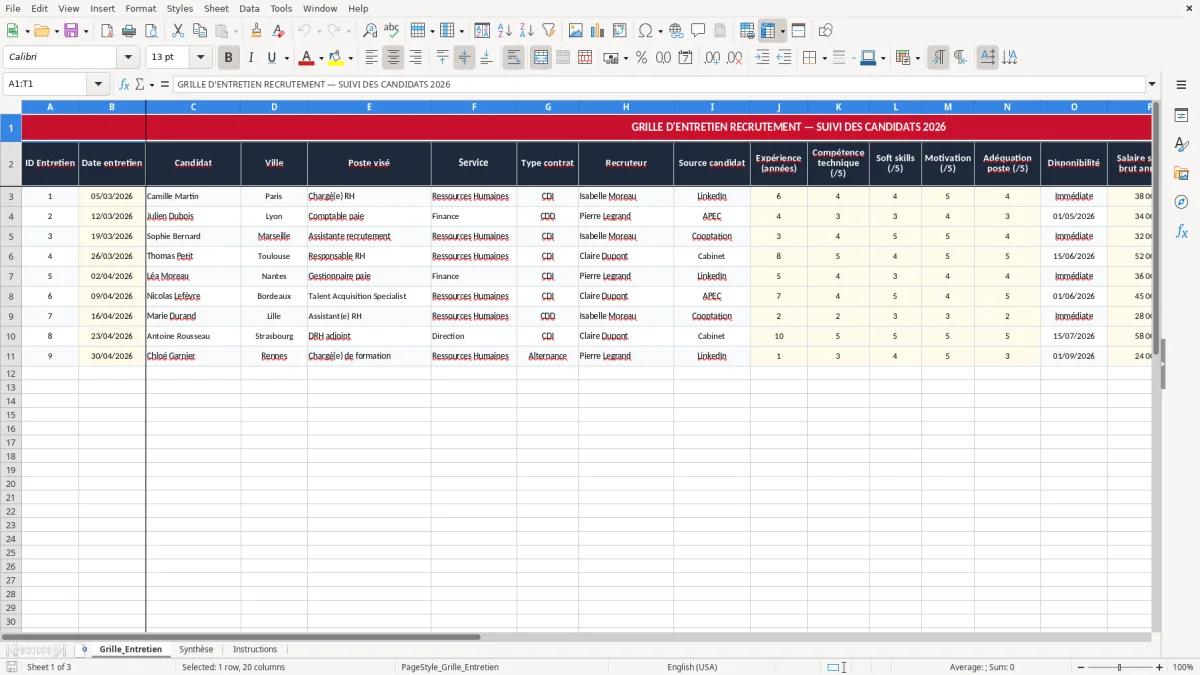Toggle Align Right
The image size is (1200, 675).
tap(415, 58)
